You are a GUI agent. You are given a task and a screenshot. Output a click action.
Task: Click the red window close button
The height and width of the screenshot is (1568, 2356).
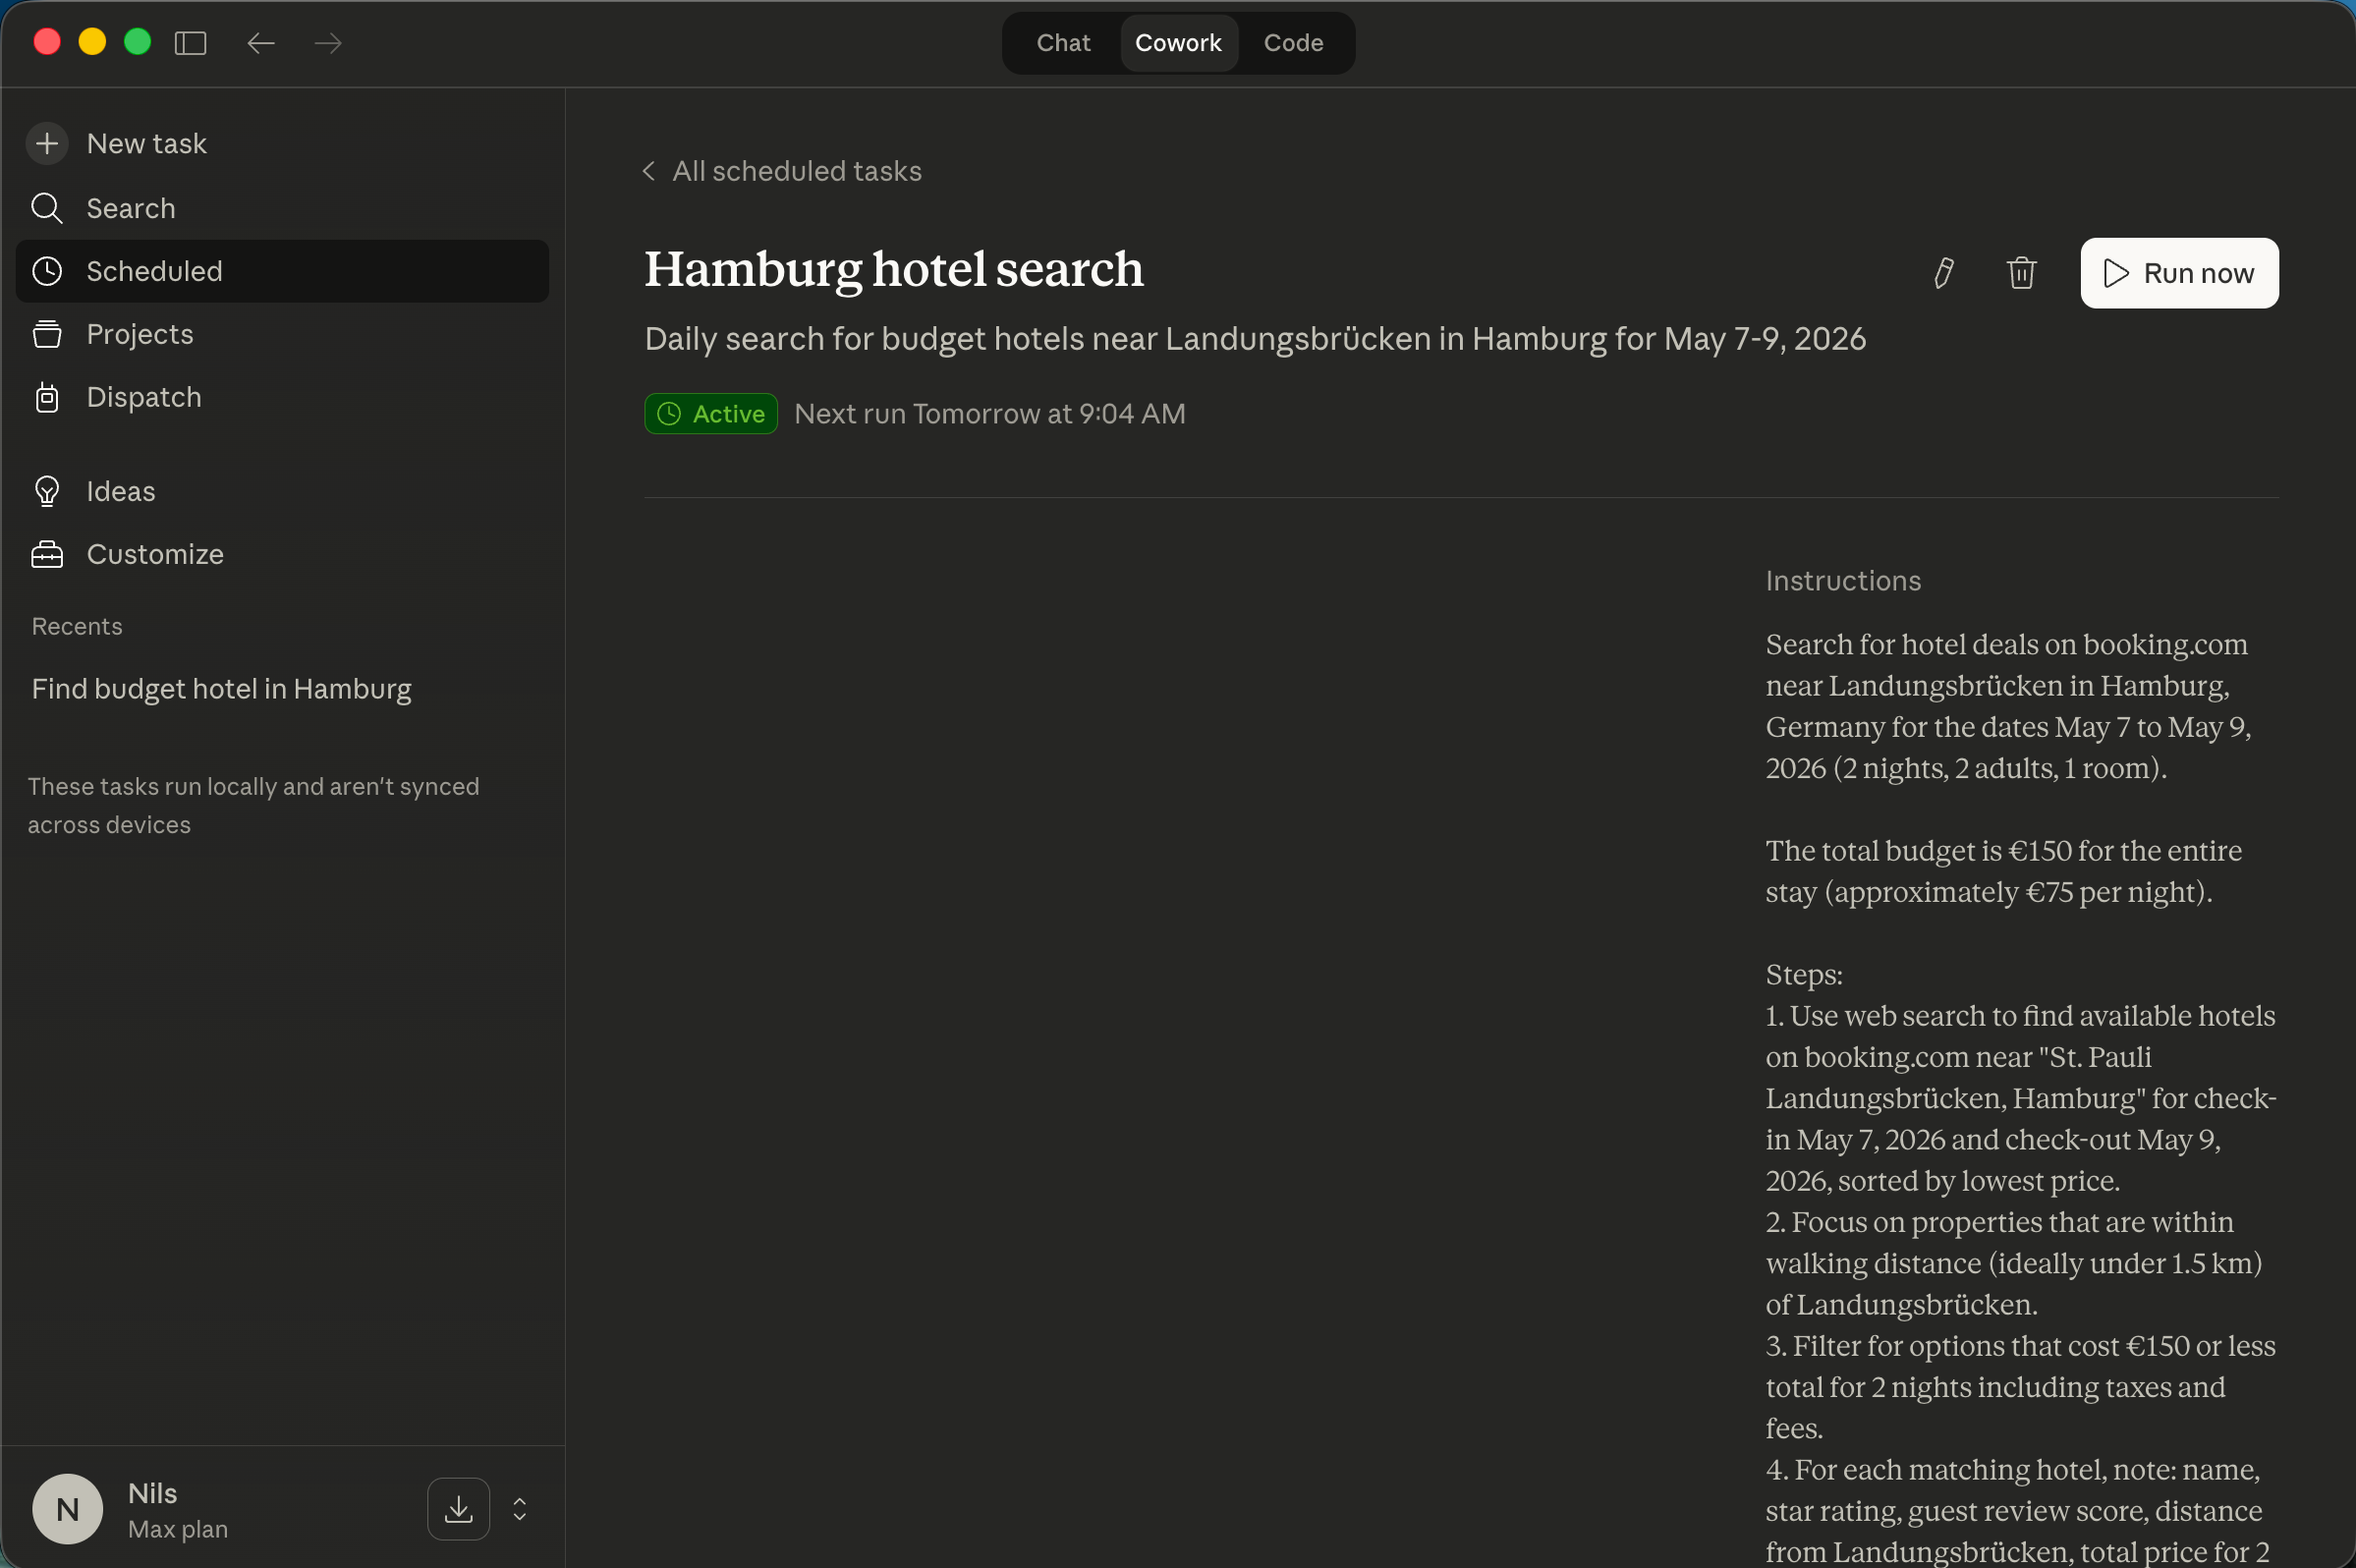pyautogui.click(x=47, y=42)
